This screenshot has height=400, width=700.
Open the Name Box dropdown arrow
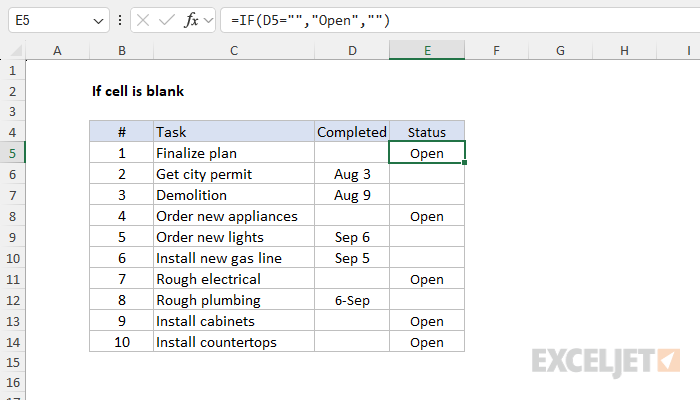click(98, 21)
